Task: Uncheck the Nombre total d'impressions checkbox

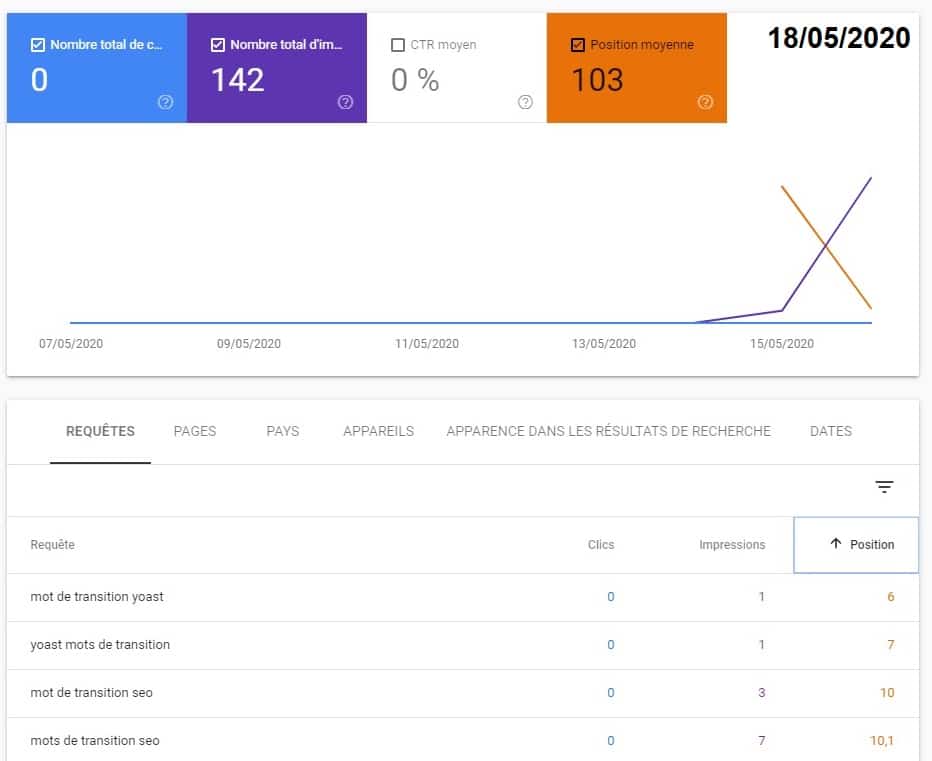Action: tap(218, 45)
